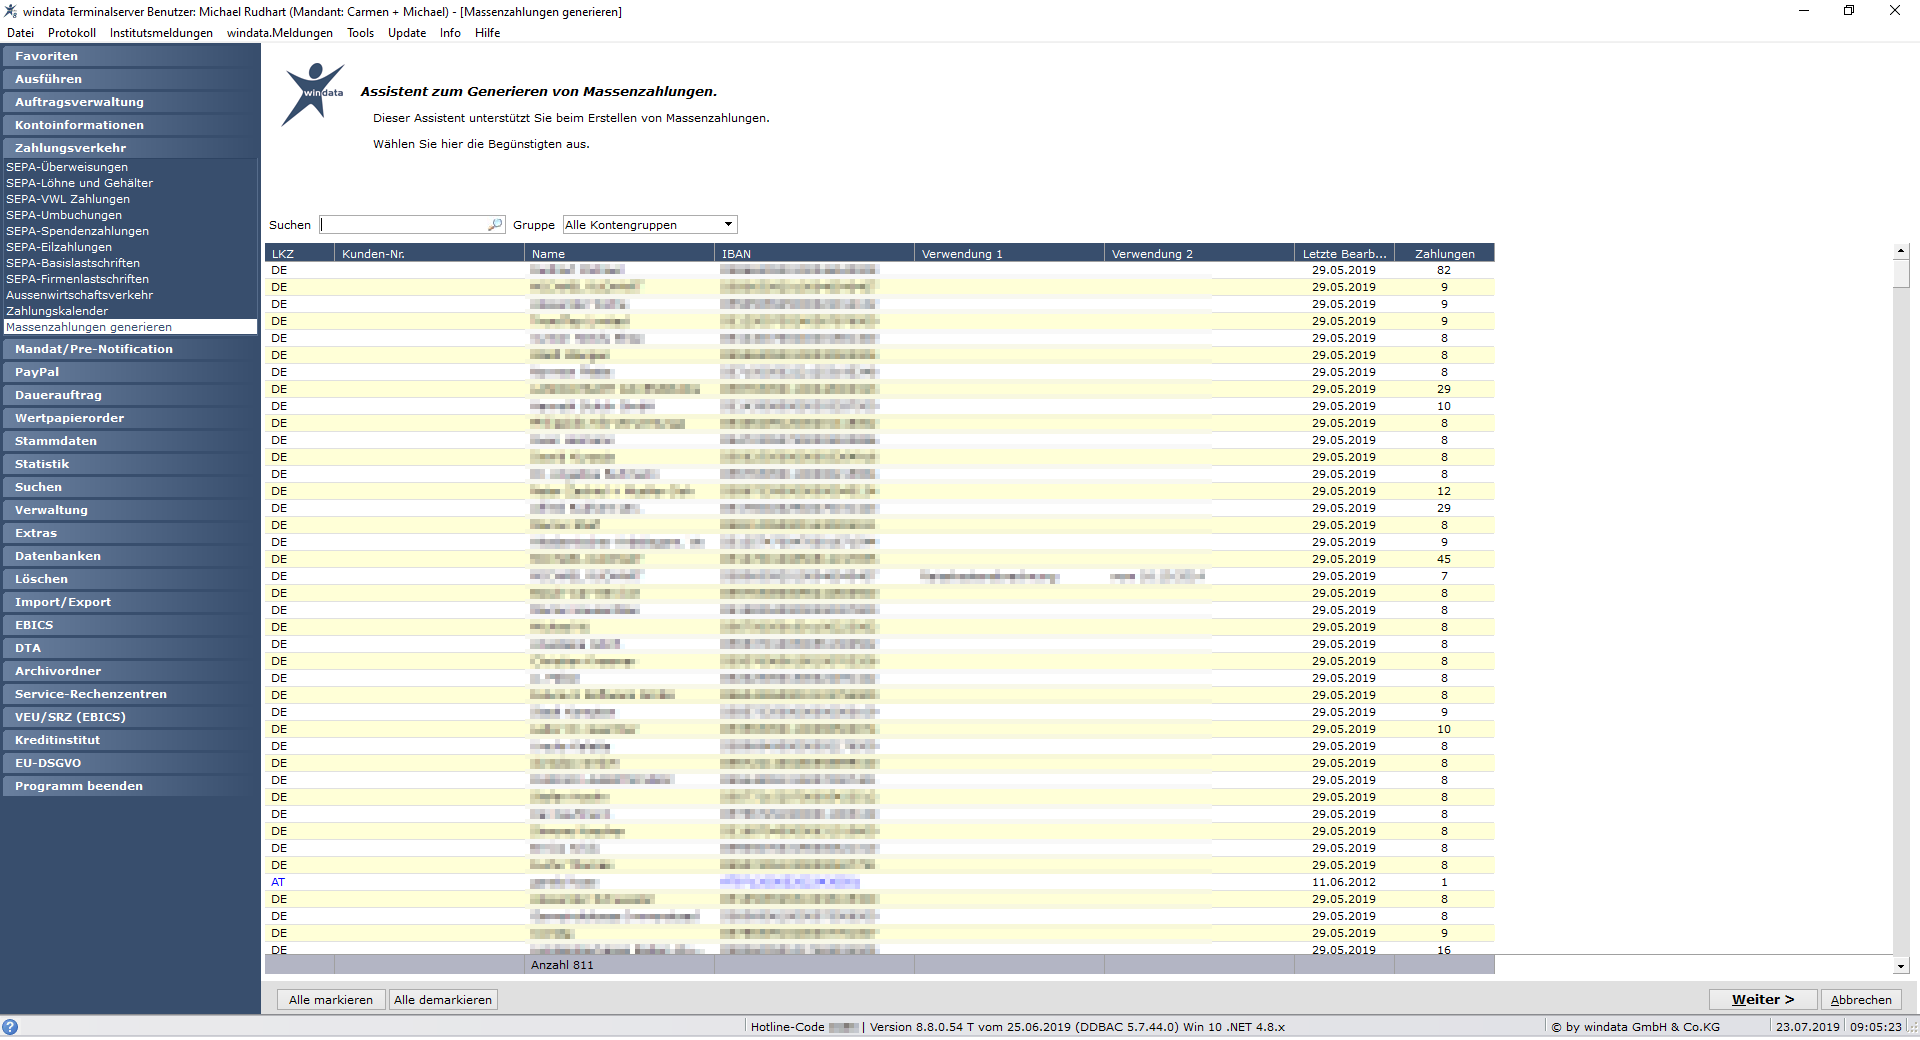
Task: Open the PayPal sidebar section
Action: tap(130, 372)
